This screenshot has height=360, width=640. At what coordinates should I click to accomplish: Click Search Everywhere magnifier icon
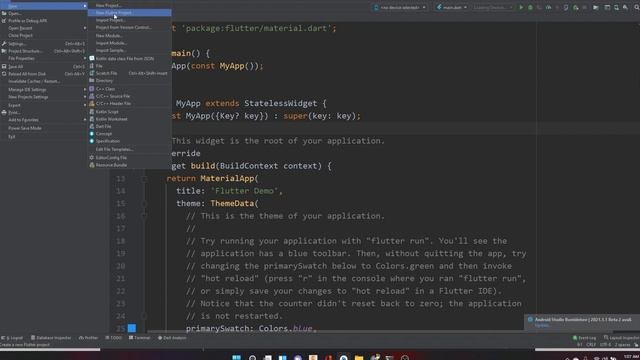636,7
